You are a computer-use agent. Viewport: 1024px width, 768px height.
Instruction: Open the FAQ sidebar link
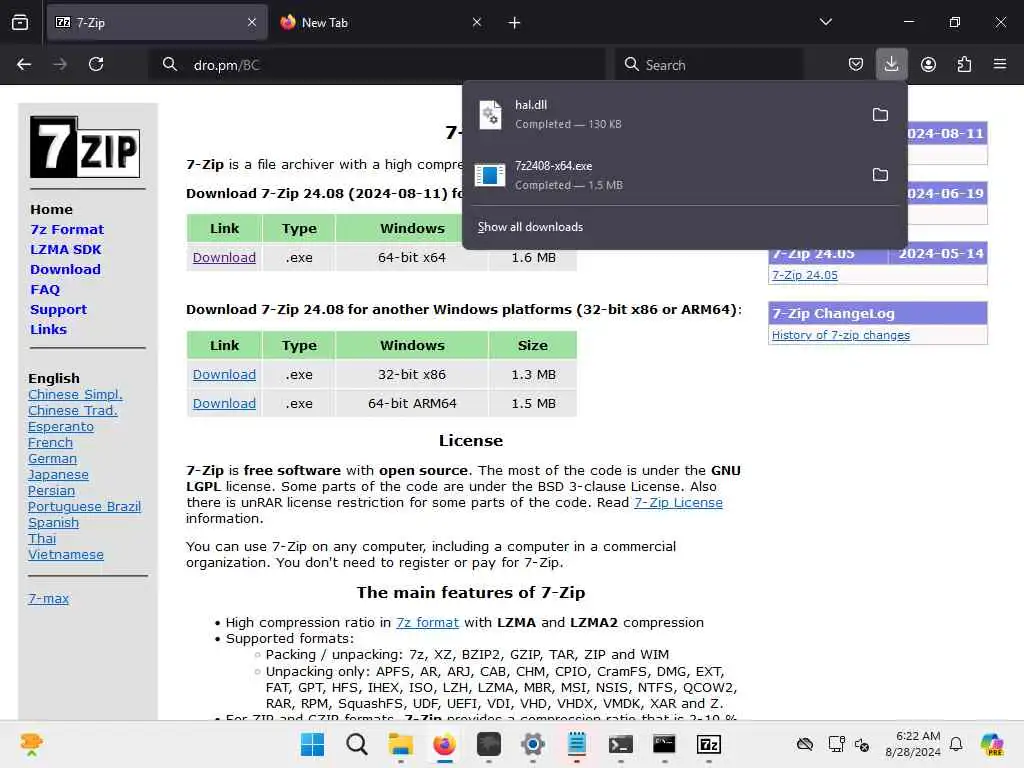click(45, 289)
